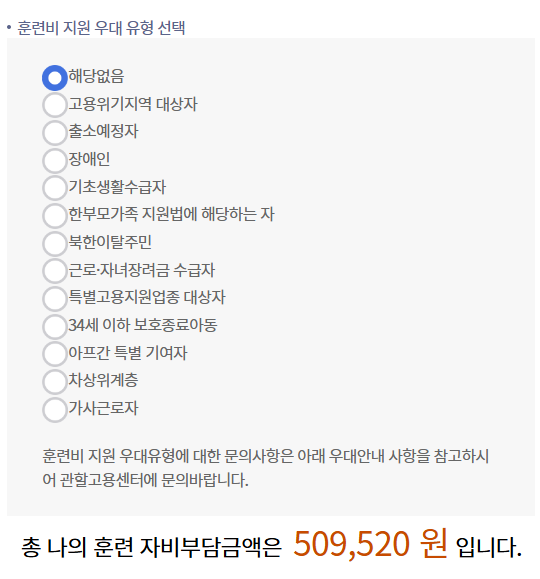
Task: Click the 훈련비 지원 우대 유형 선택 heading
Action: click(101, 28)
